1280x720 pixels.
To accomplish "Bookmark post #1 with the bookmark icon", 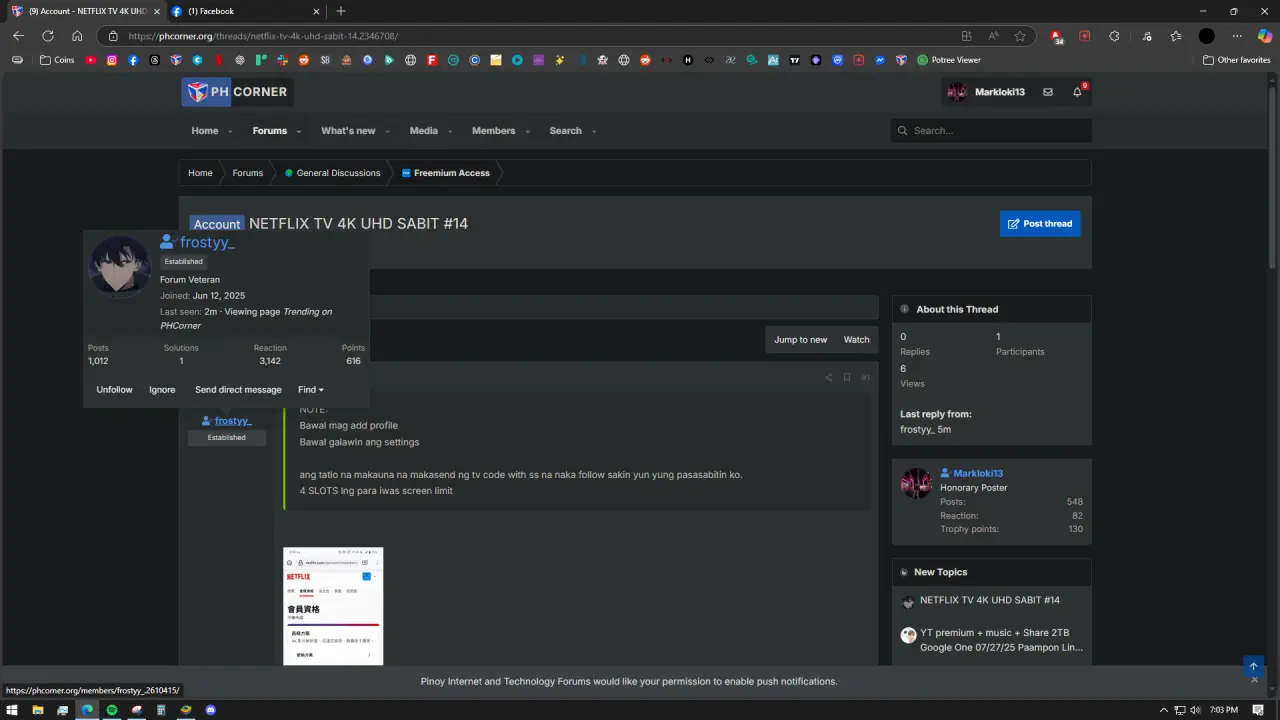I will (847, 377).
